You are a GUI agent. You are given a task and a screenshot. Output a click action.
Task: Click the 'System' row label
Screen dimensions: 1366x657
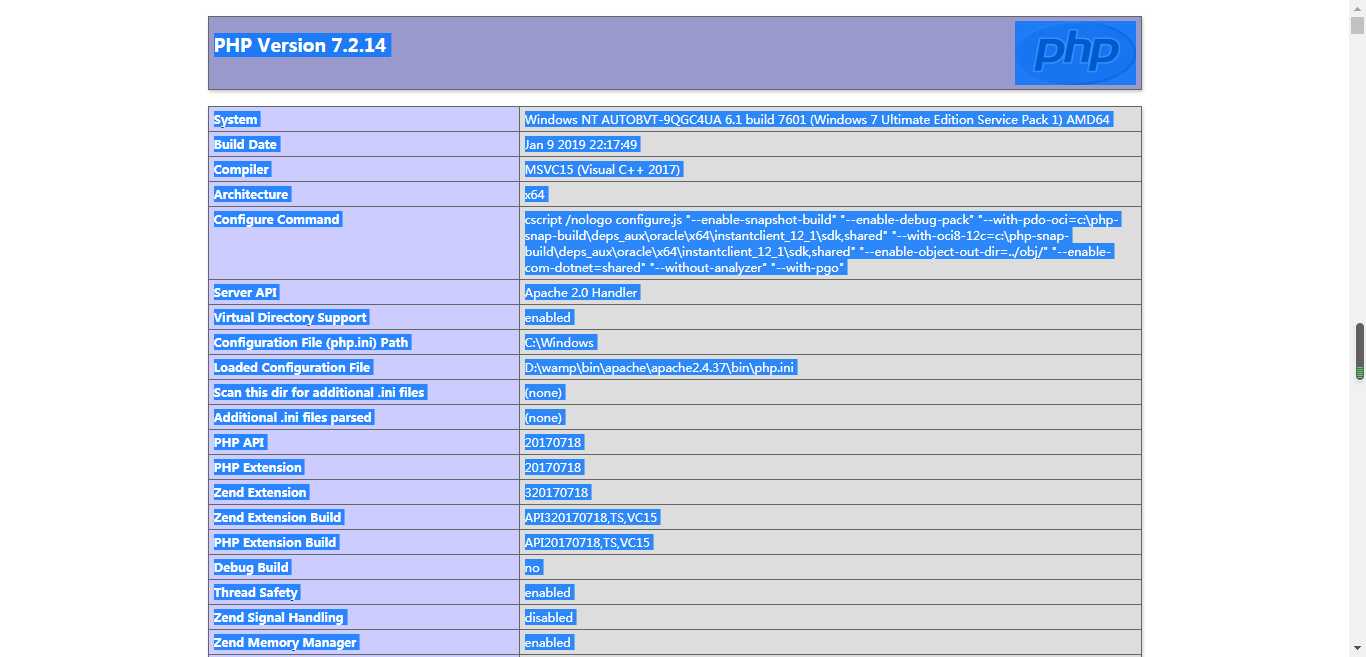click(236, 119)
